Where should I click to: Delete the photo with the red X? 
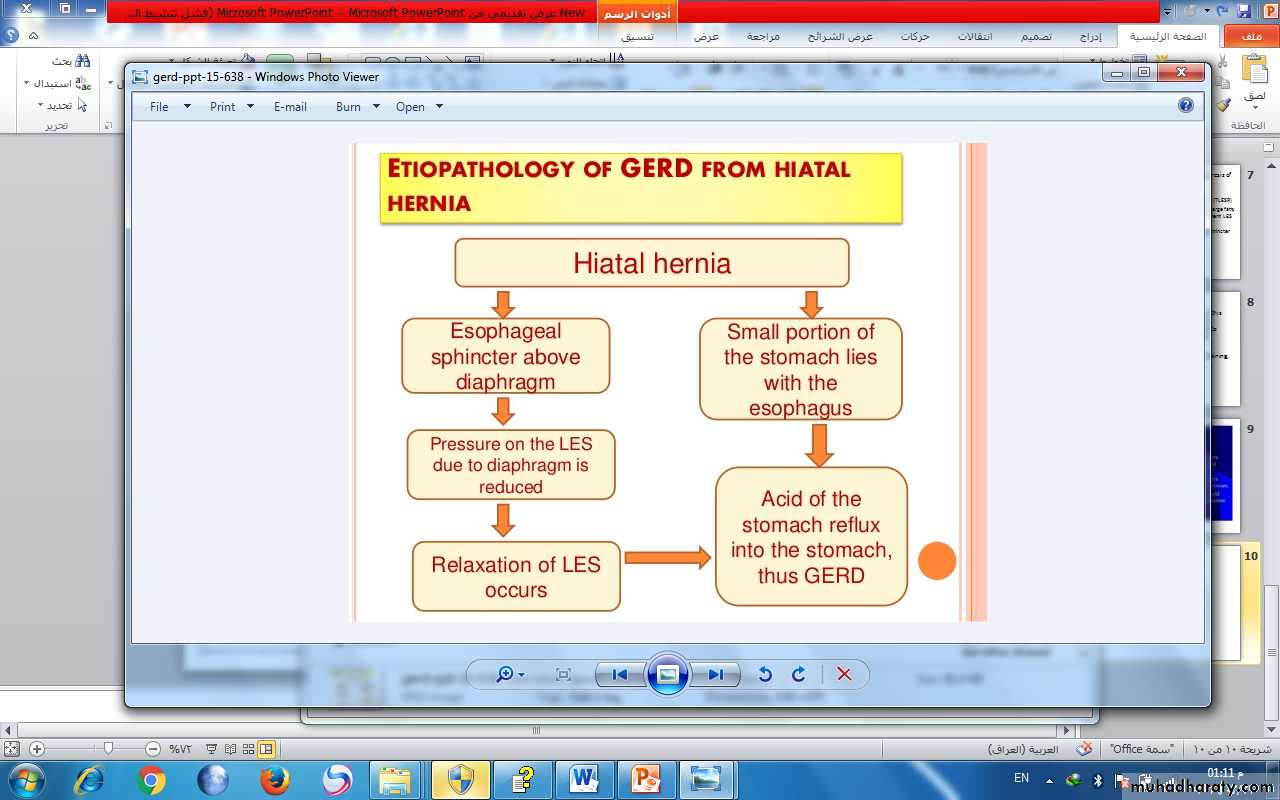click(844, 675)
